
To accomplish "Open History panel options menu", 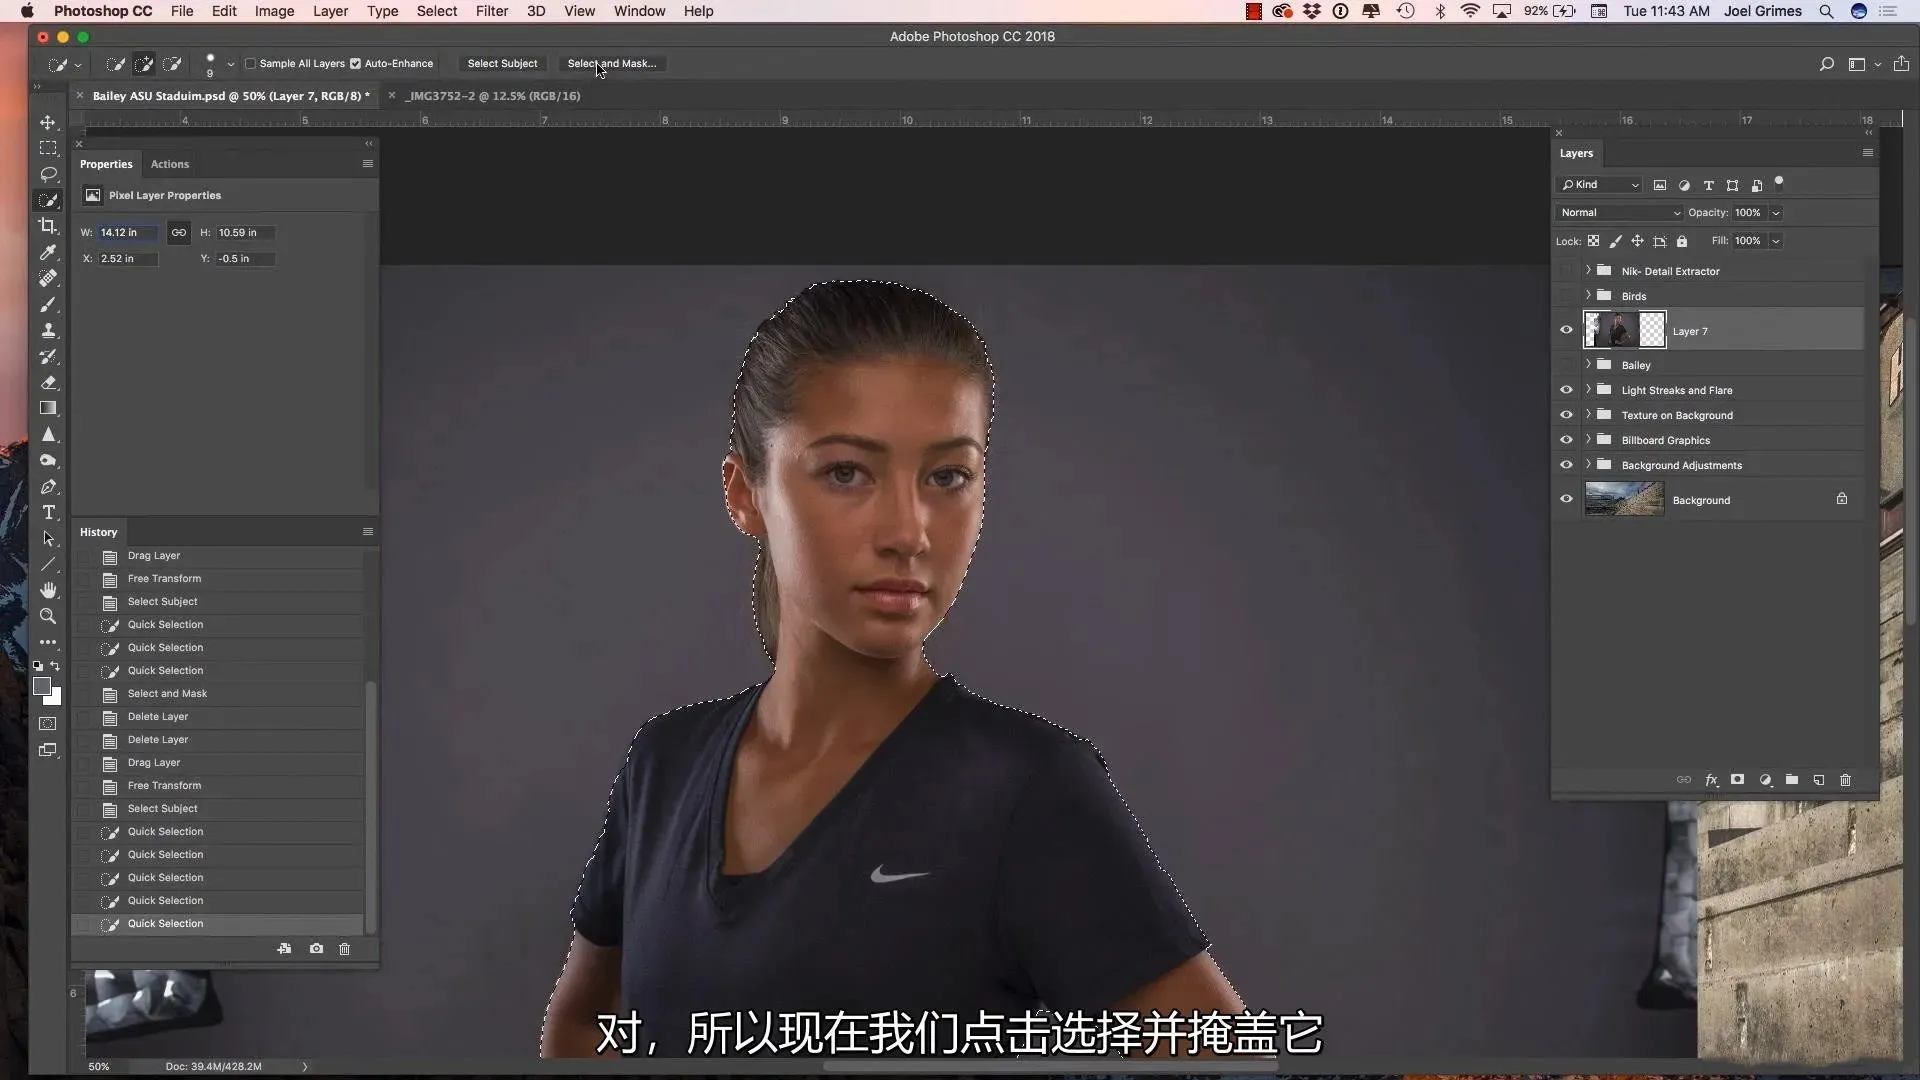I will (367, 532).
